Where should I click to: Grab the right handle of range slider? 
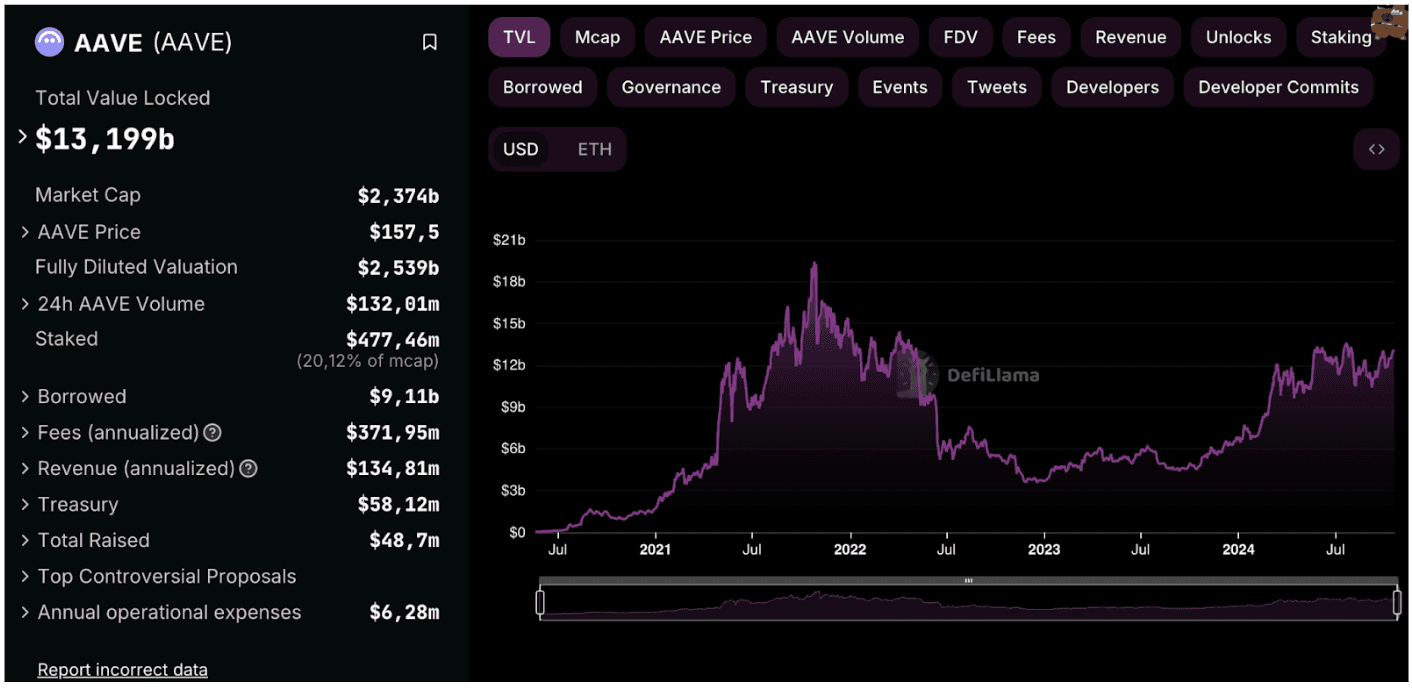click(x=1398, y=603)
